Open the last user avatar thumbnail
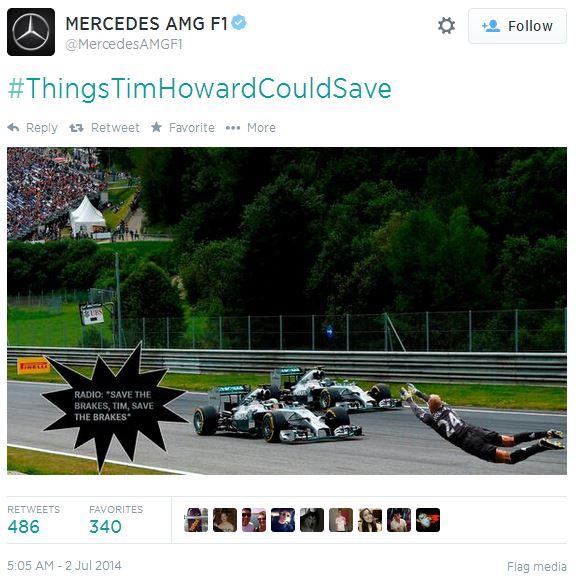580x584 pixels. pyautogui.click(x=428, y=520)
